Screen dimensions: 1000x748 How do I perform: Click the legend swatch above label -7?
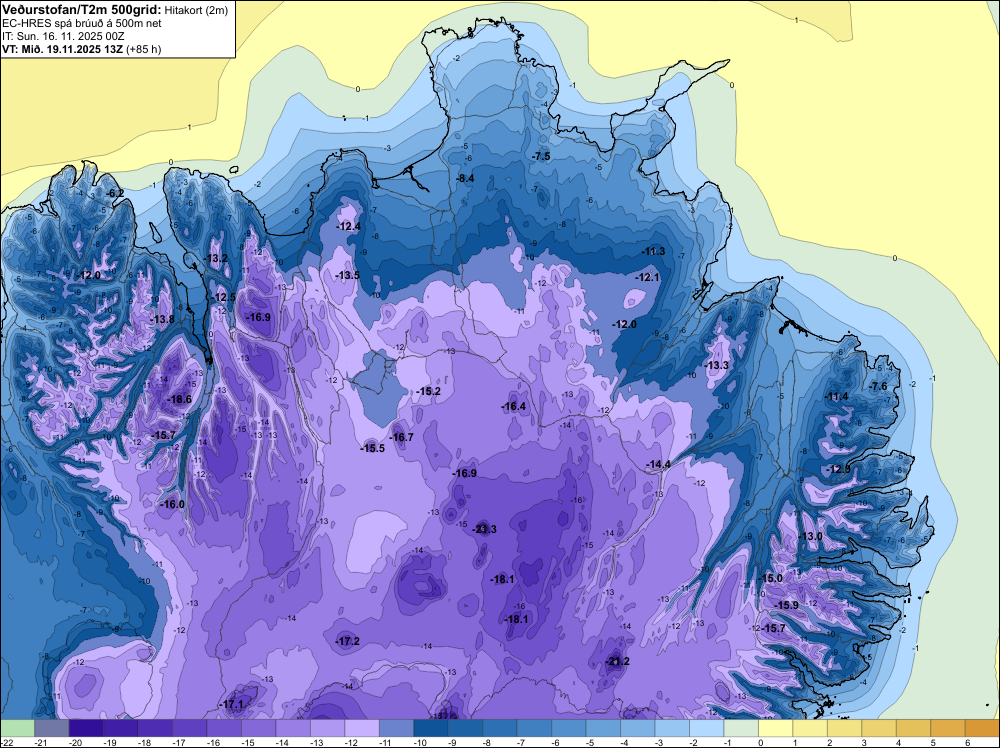534,728
